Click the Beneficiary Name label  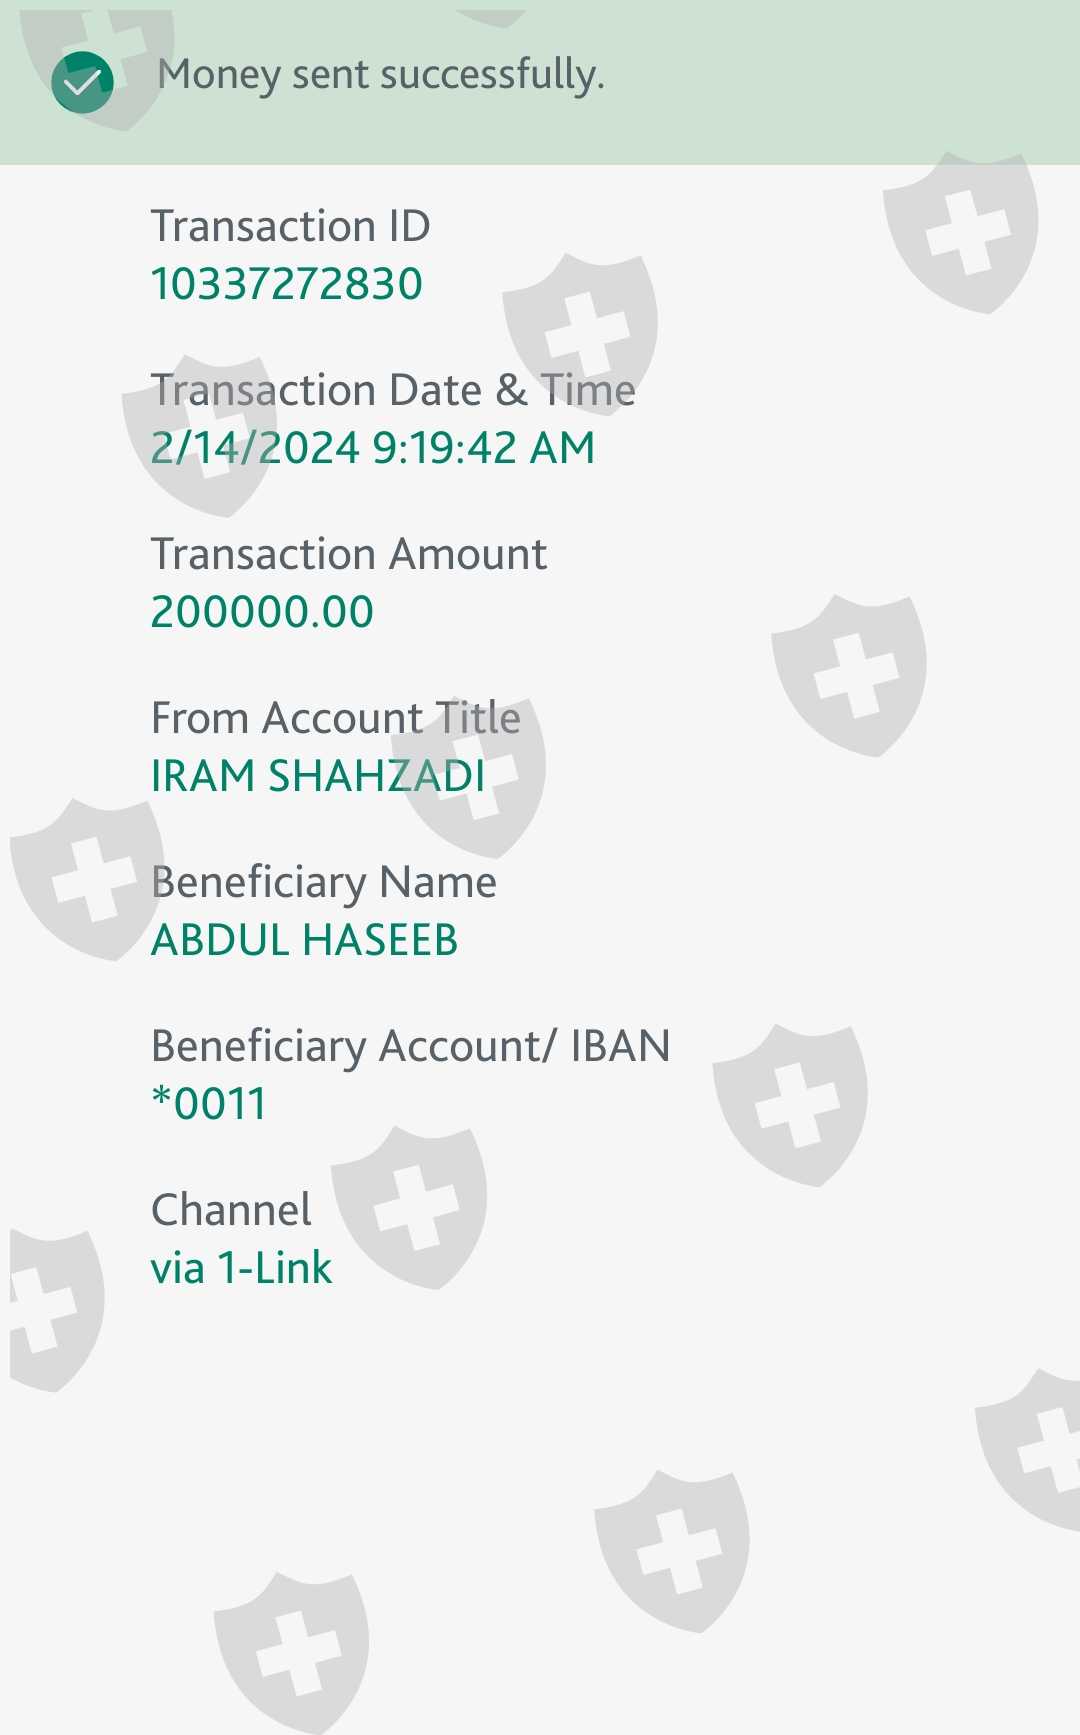click(x=323, y=882)
